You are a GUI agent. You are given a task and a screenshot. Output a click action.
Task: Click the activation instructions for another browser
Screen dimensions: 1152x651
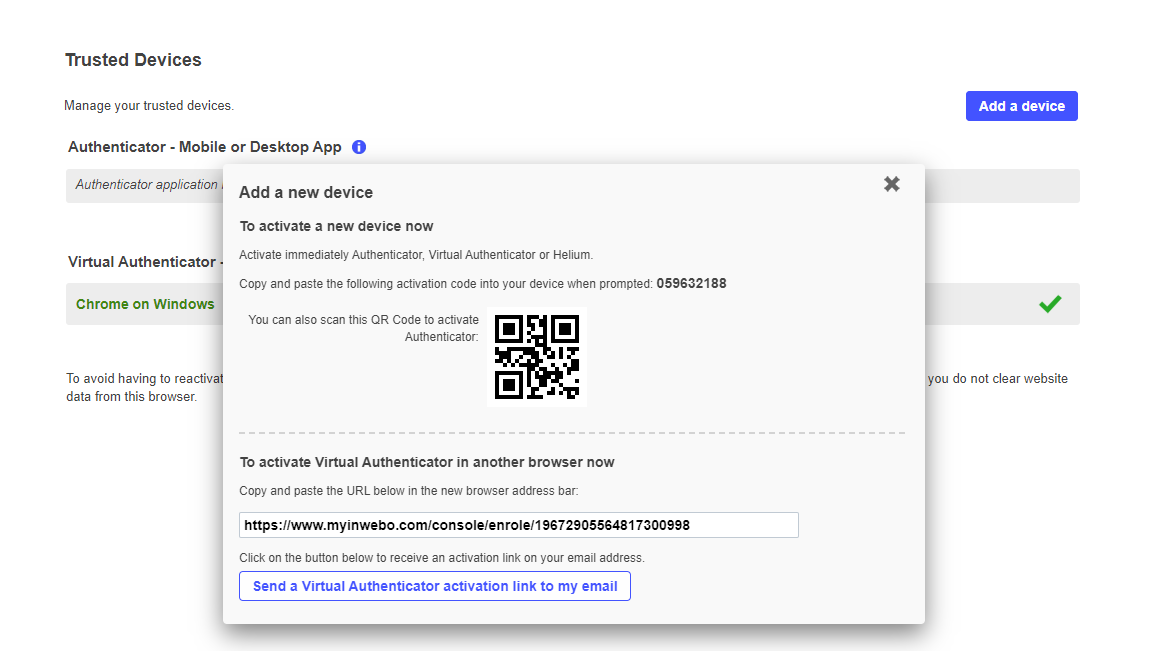click(x=427, y=462)
